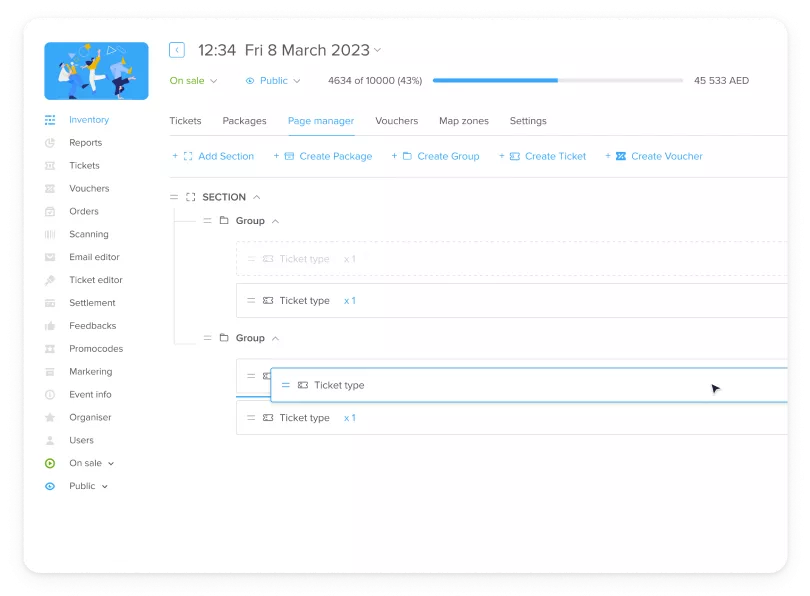Open the Public visibility dropdown in header
This screenshot has height=596, width=810.
coord(272,81)
